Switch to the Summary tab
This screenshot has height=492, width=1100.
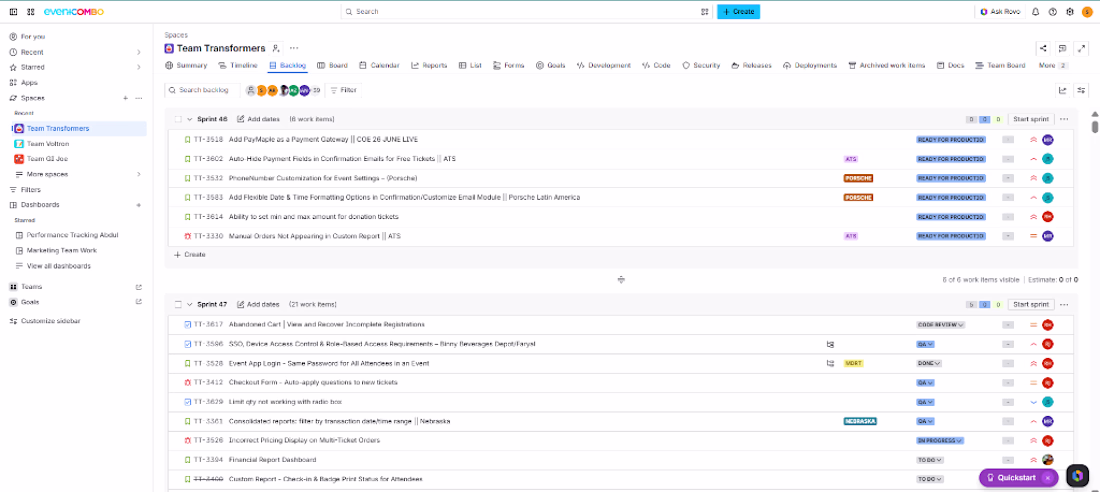tap(186, 65)
